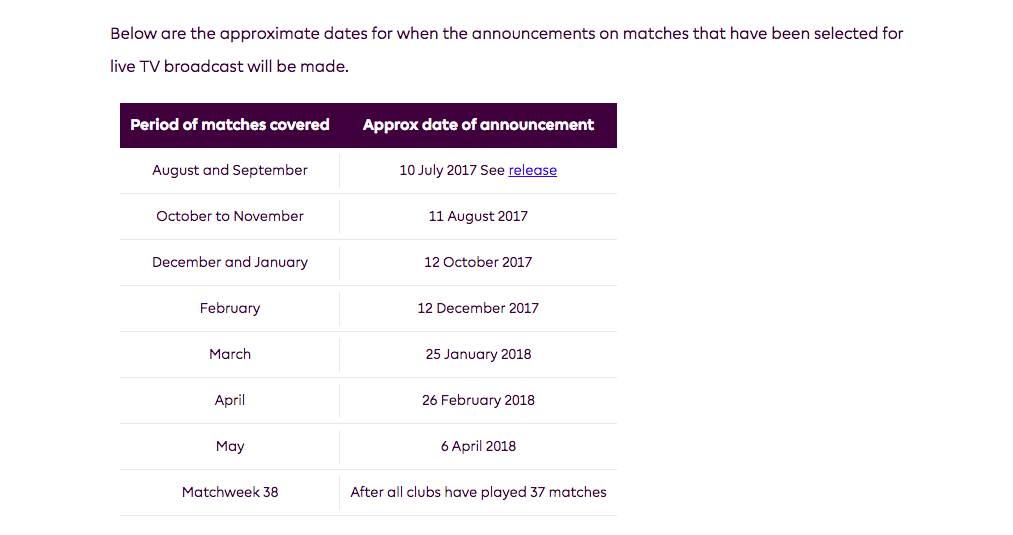Click the '12 December 2017' date
Screen dimensions: 1013x535
(478, 308)
